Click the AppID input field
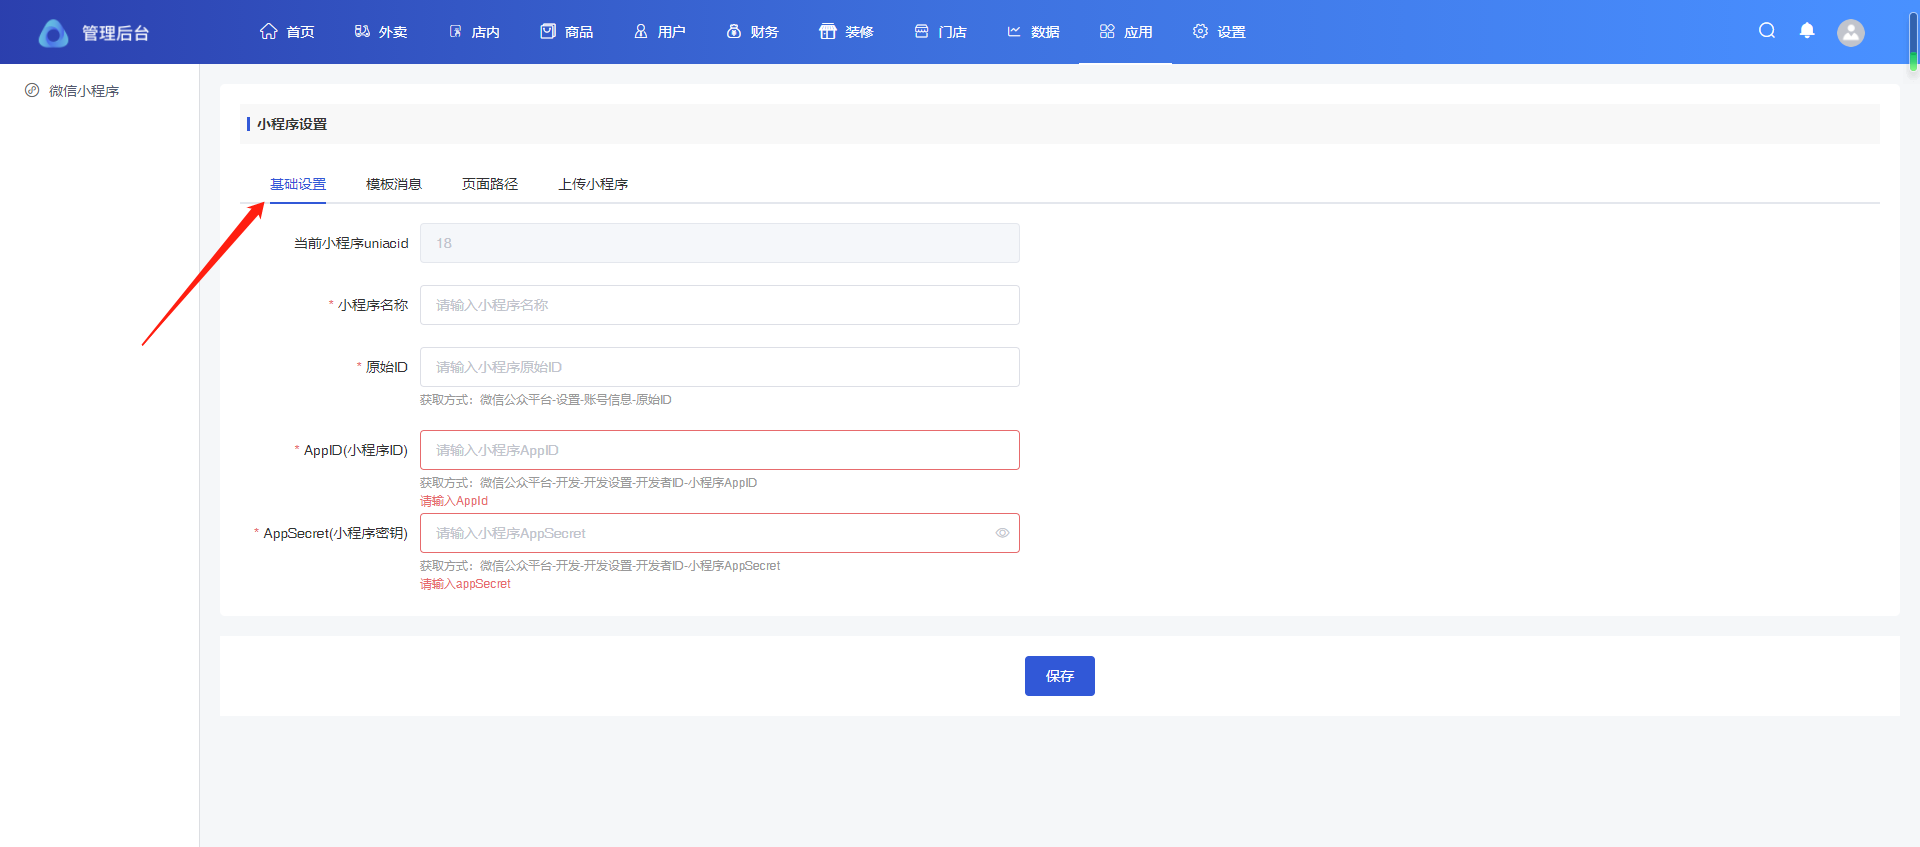The image size is (1920, 847). pyautogui.click(x=719, y=450)
